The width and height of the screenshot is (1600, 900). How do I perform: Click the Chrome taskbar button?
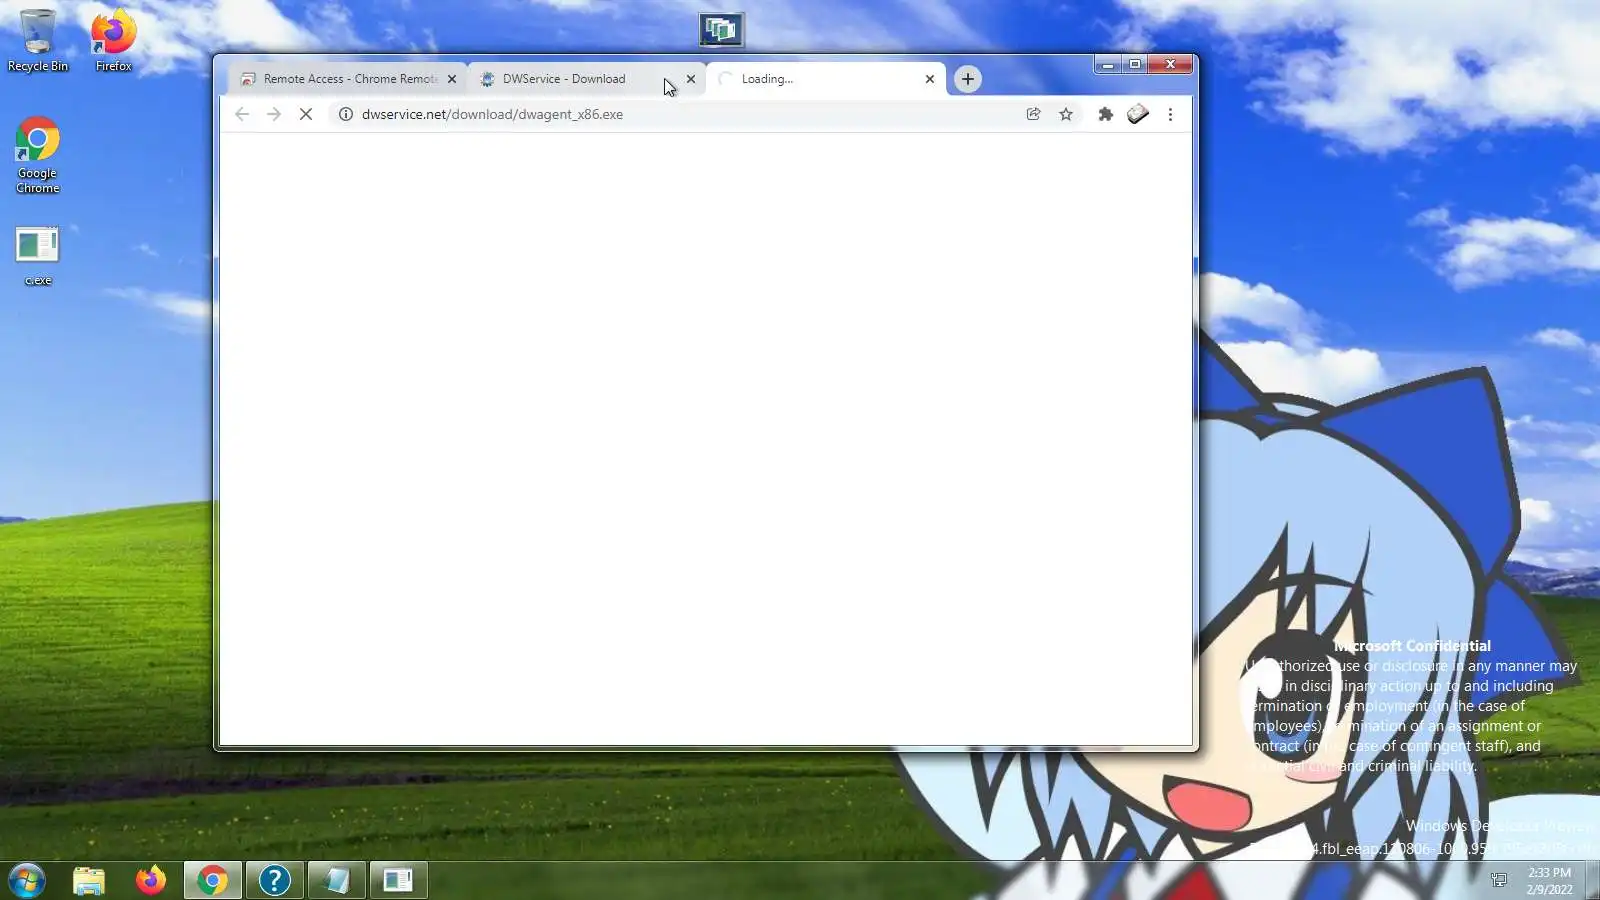212,880
